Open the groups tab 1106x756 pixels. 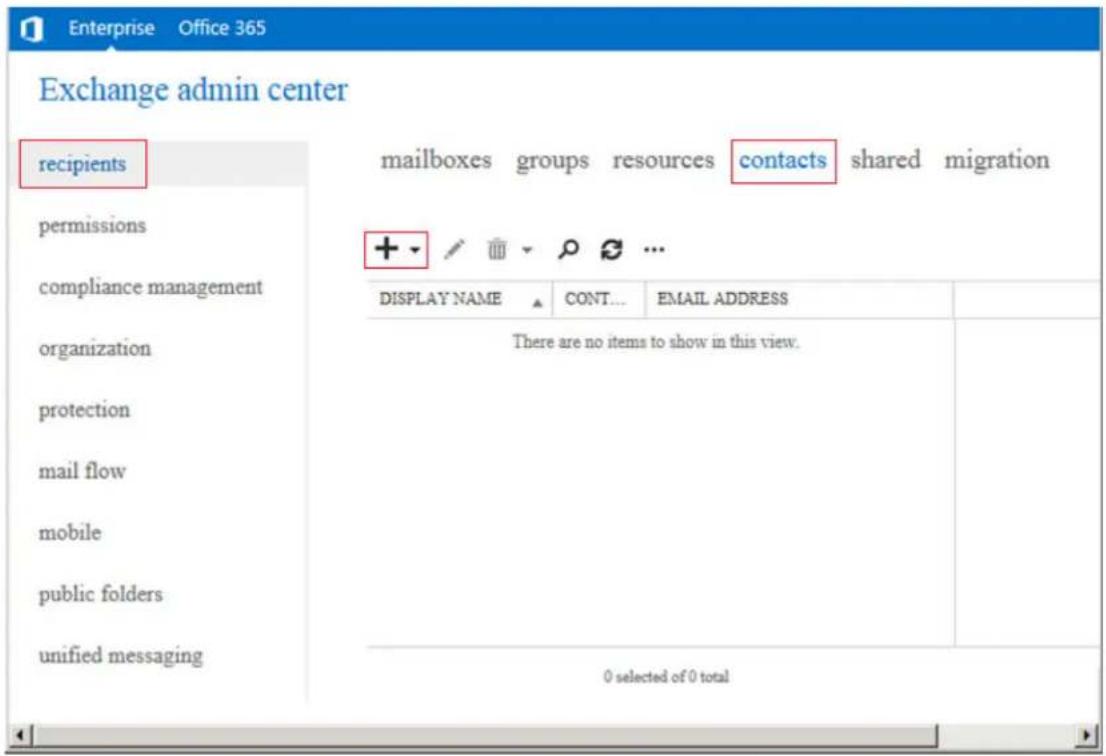click(552, 161)
